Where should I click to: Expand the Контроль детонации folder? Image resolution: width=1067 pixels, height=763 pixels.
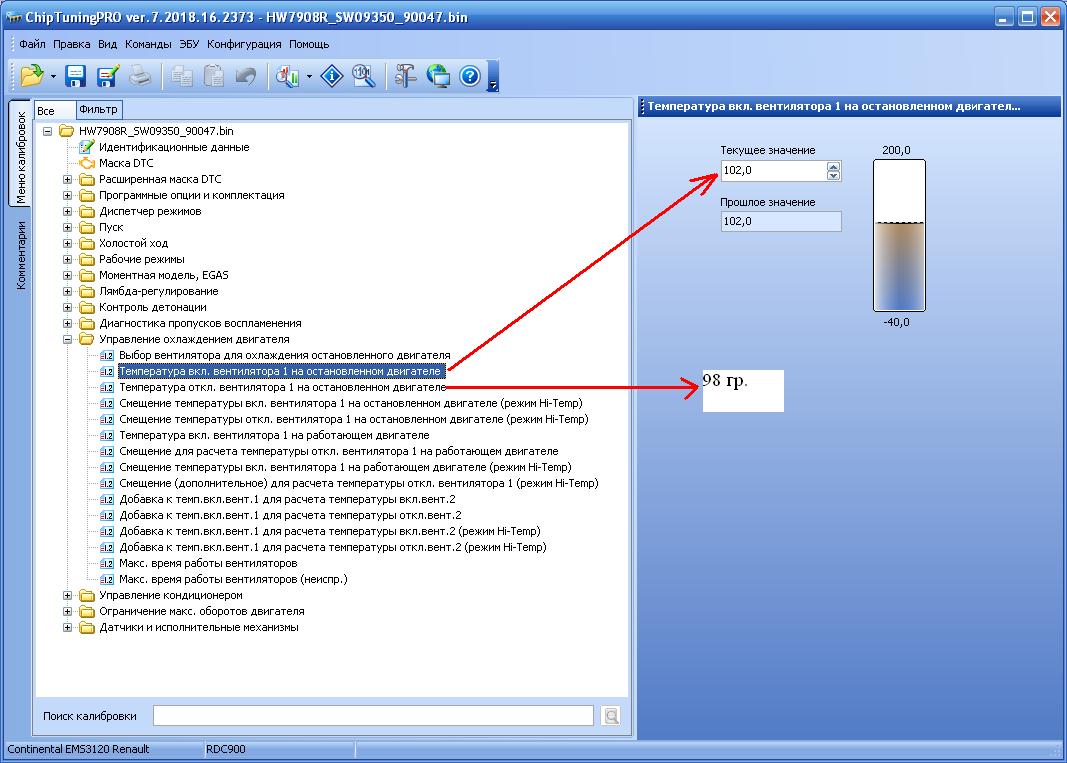(67, 307)
